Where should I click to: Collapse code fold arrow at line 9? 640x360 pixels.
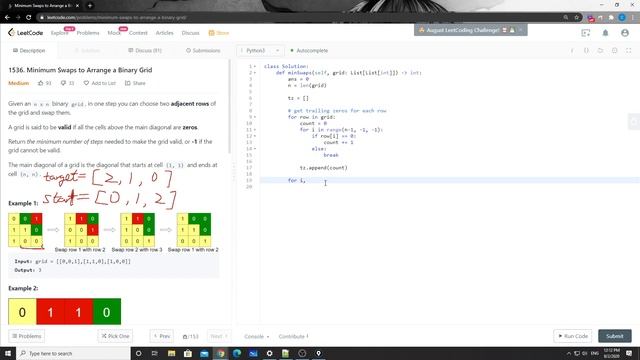[255, 117]
